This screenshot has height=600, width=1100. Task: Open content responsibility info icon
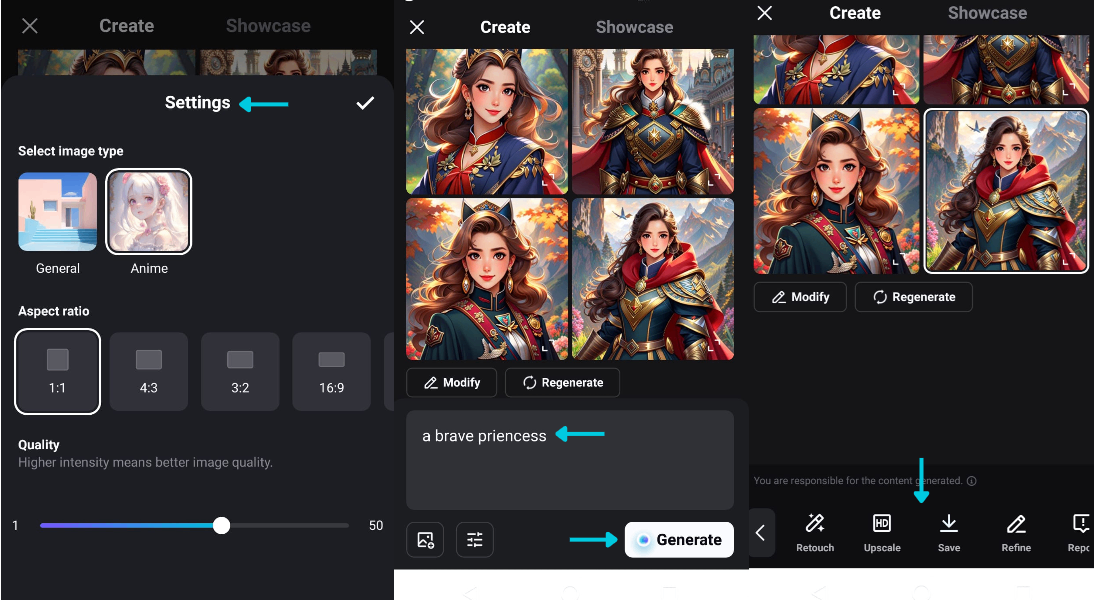(972, 481)
